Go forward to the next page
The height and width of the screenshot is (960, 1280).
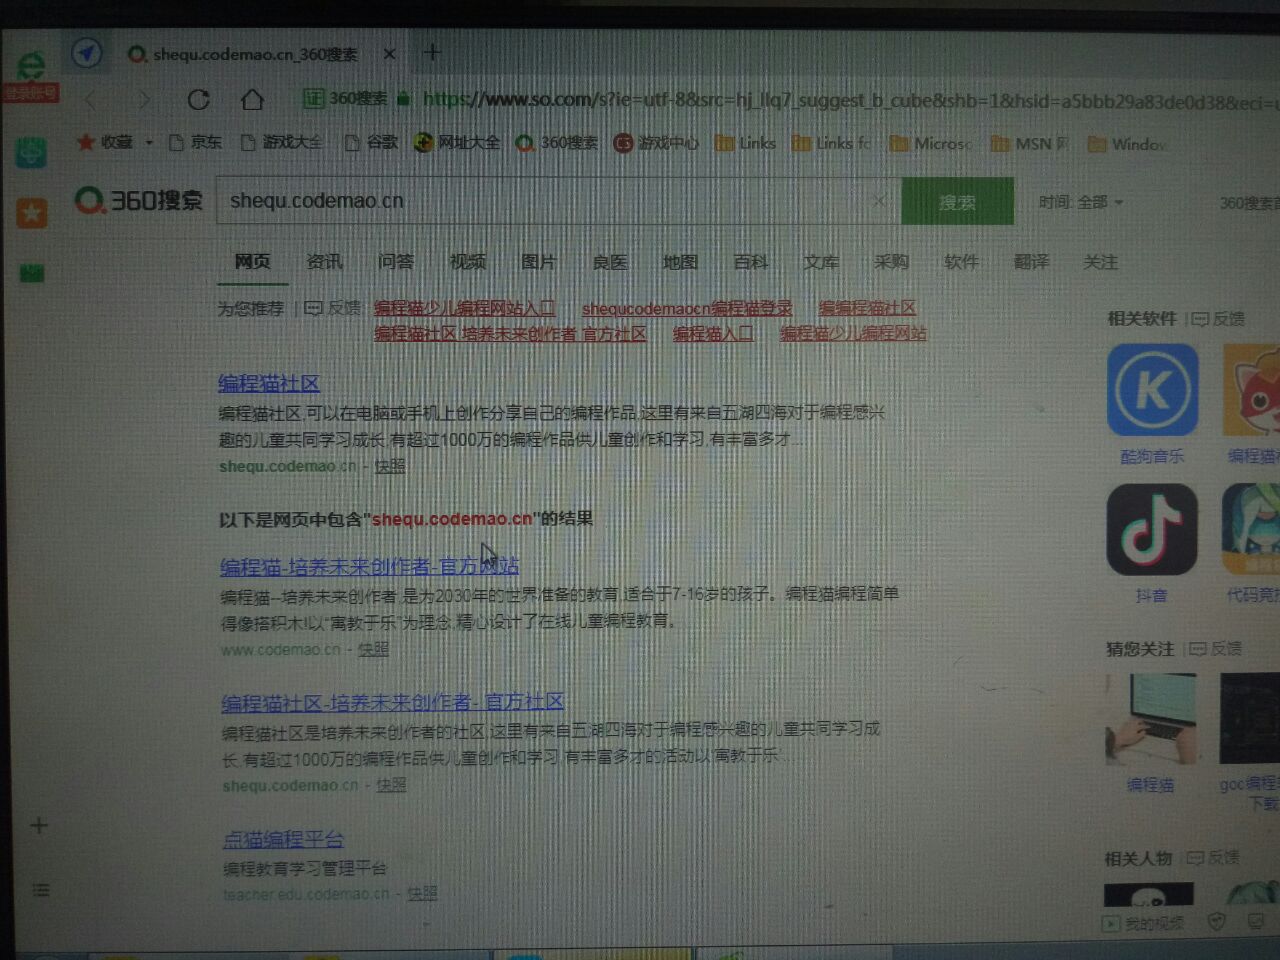click(144, 99)
